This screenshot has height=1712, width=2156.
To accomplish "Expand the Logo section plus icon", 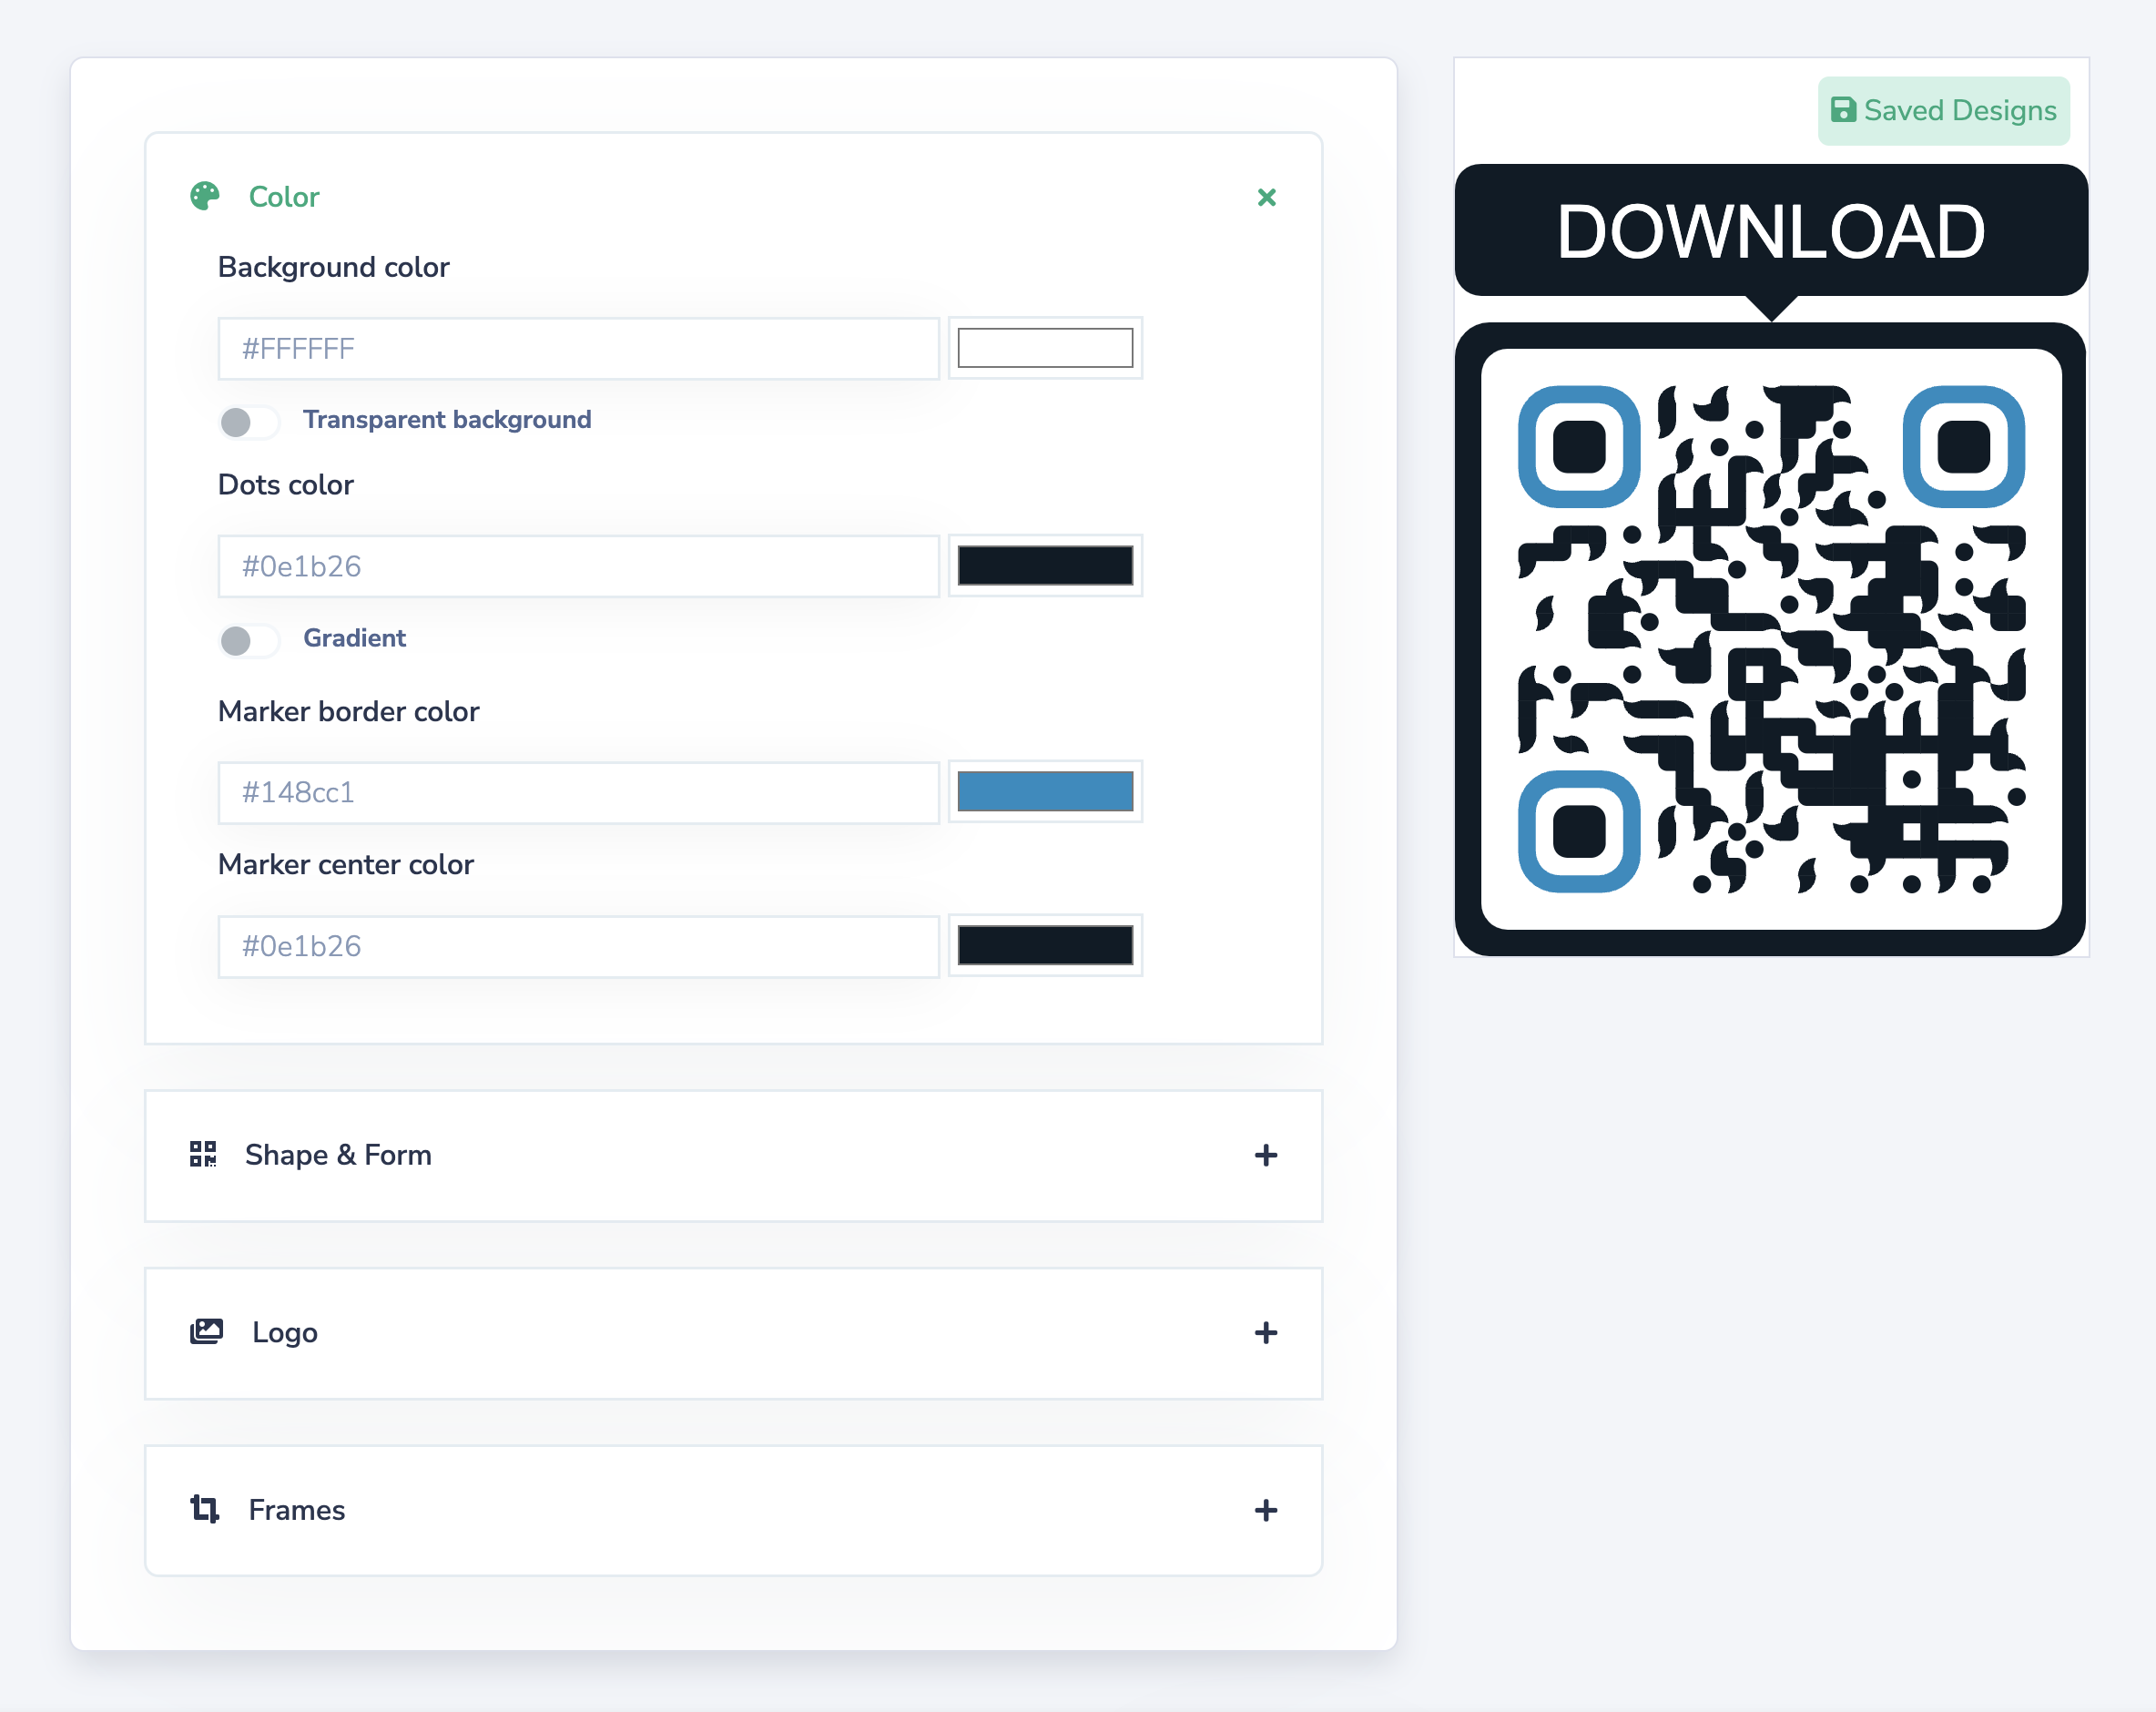I will [1266, 1333].
